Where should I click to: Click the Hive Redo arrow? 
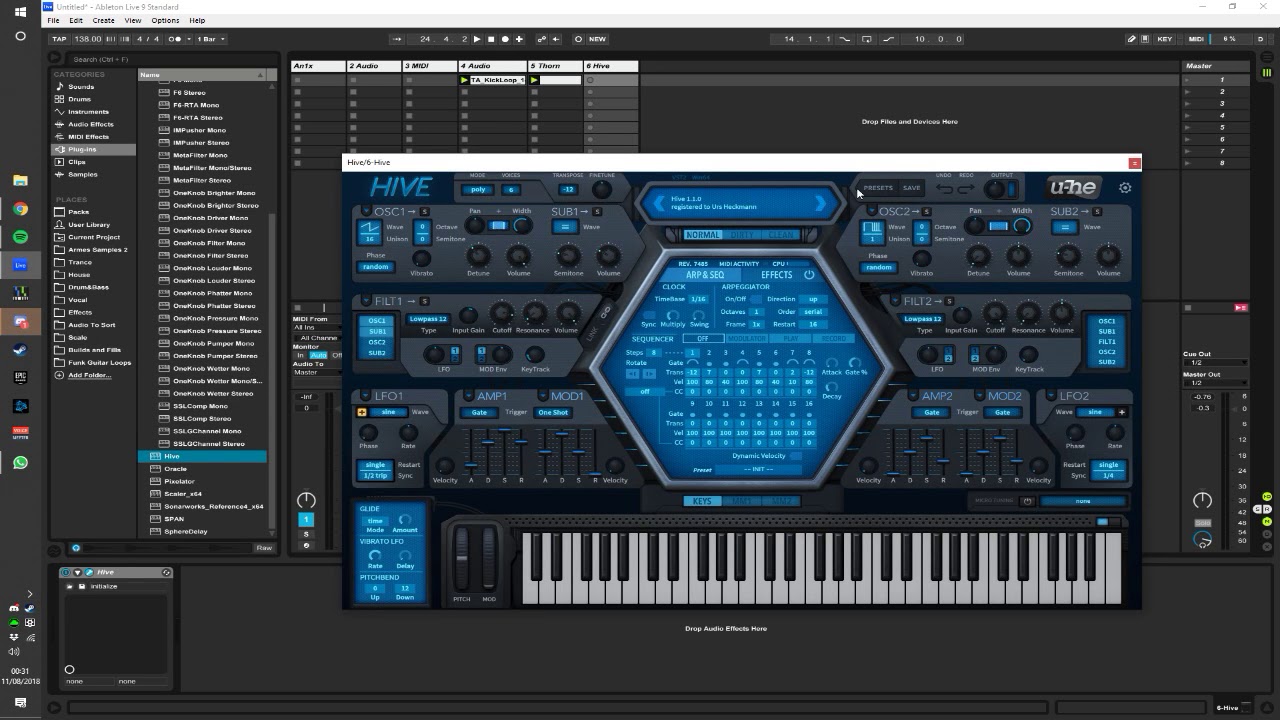click(965, 189)
